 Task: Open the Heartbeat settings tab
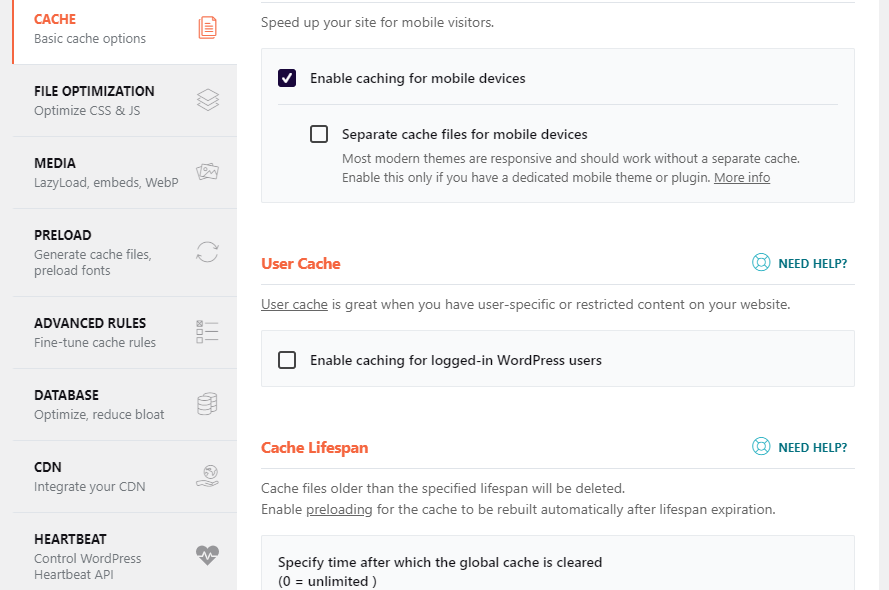125,551
